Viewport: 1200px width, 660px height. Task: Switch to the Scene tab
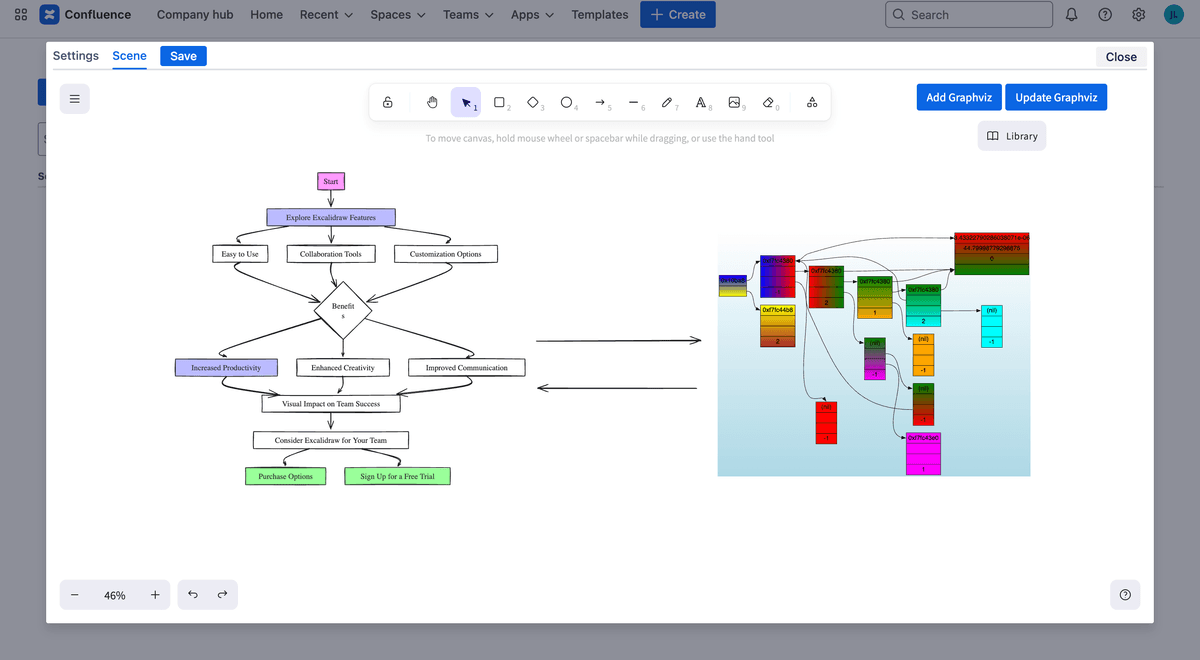130,56
